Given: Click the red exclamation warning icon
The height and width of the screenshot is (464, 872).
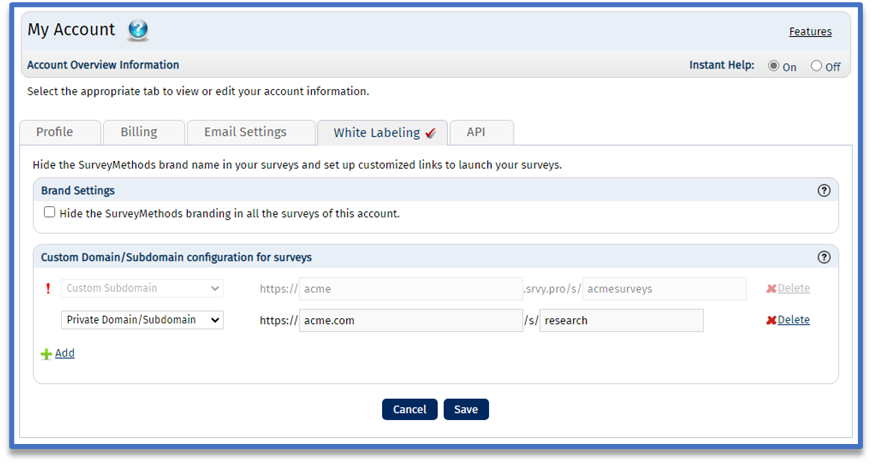Looking at the screenshot, I should [x=48, y=288].
